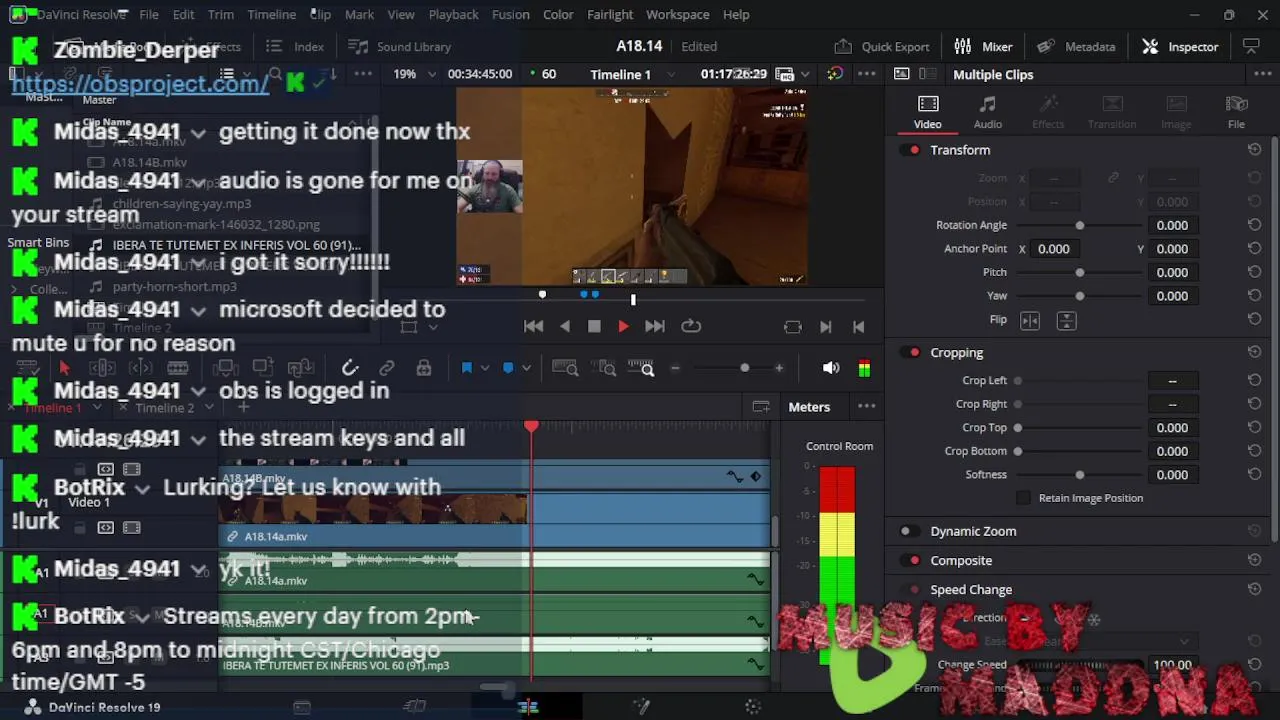Expand the Composite section
The image size is (1280, 720).
coord(961,561)
